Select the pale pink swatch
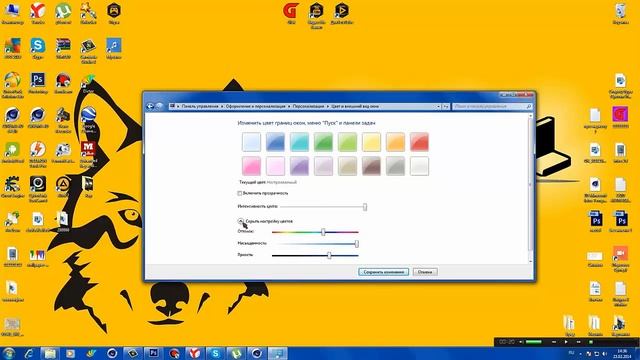The image size is (640, 360). click(x=275, y=166)
